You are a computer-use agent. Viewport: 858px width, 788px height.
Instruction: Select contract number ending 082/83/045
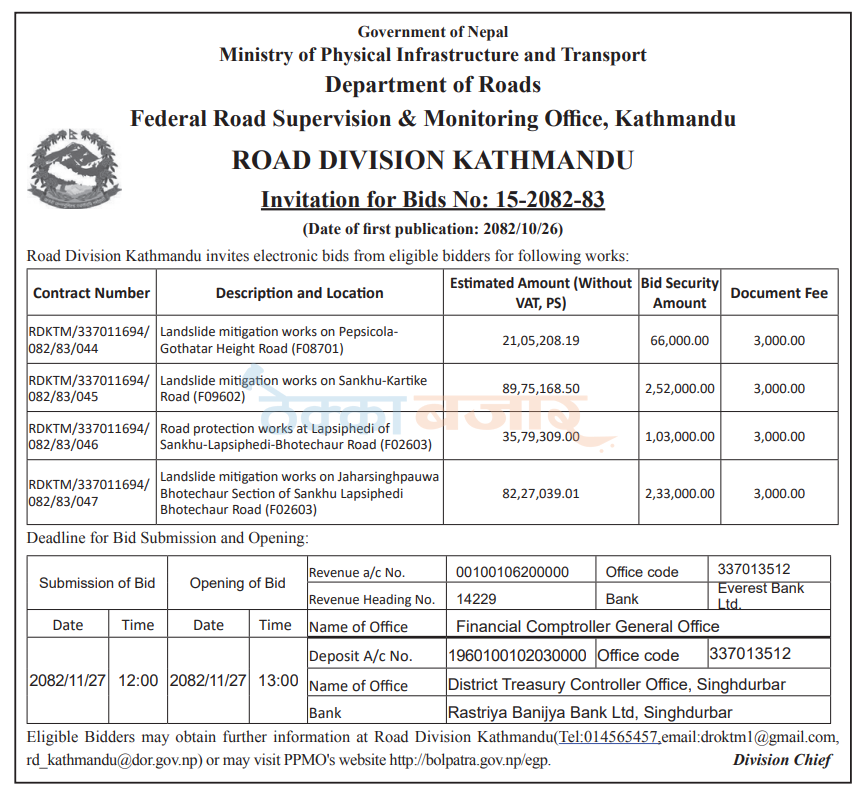click(89, 388)
